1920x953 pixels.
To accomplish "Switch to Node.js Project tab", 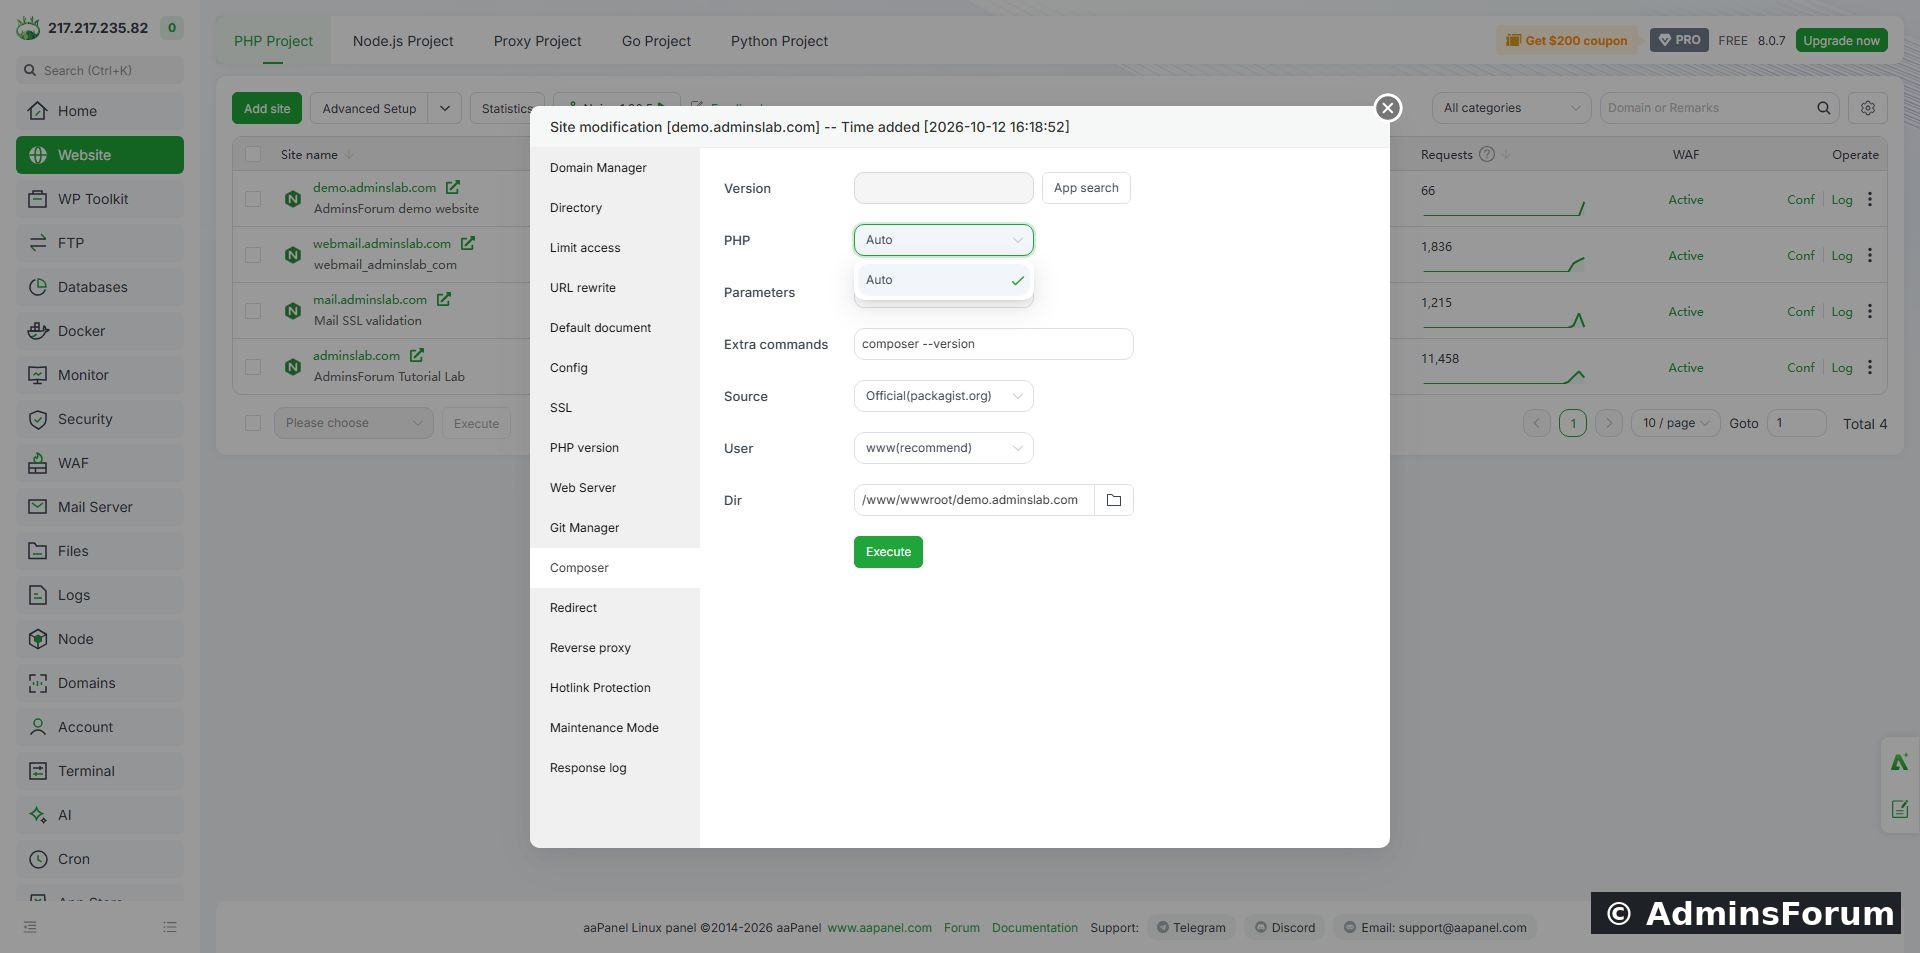I will [x=403, y=41].
